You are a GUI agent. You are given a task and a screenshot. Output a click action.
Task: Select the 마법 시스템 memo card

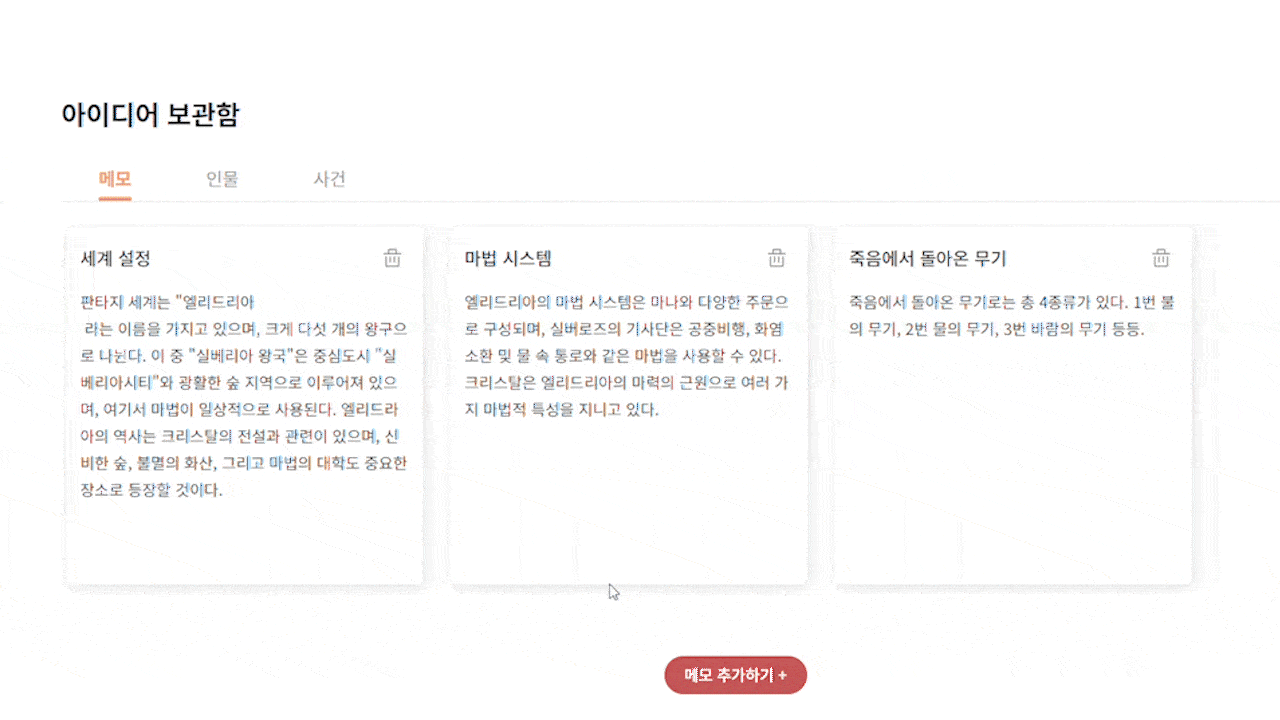coord(628,404)
